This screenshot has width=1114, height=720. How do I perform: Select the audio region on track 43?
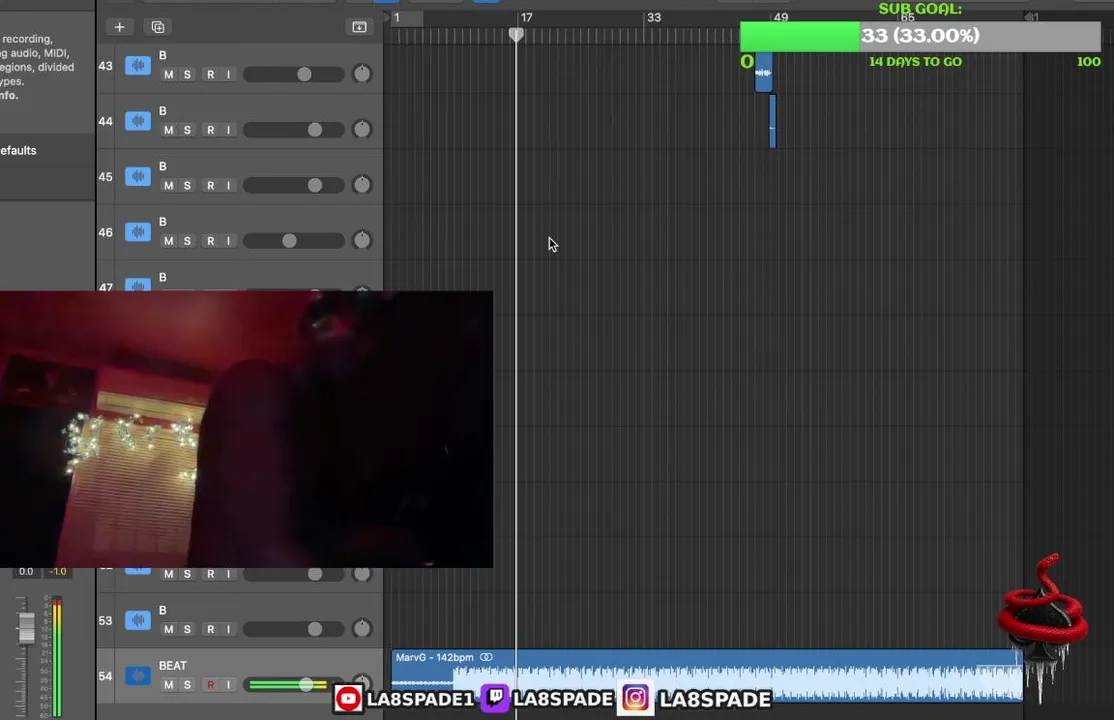(763, 72)
